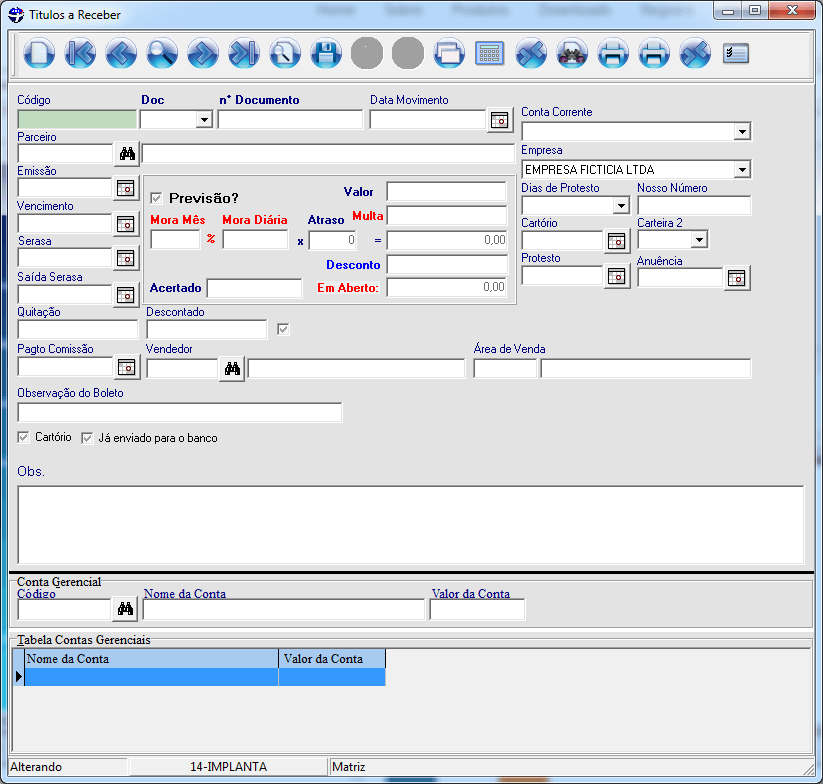
Task: Click the Matriz status bar entry
Action: 349,767
